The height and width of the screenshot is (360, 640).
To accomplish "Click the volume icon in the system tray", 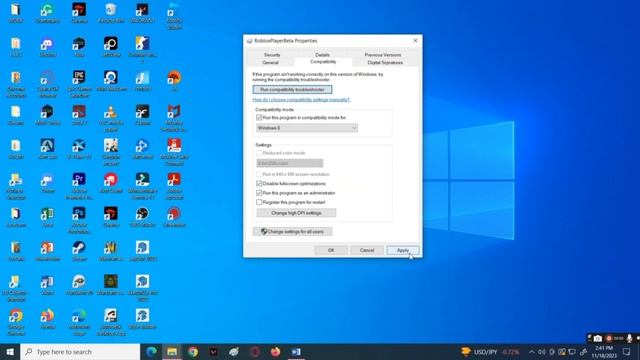I will pyautogui.click(x=542, y=352).
